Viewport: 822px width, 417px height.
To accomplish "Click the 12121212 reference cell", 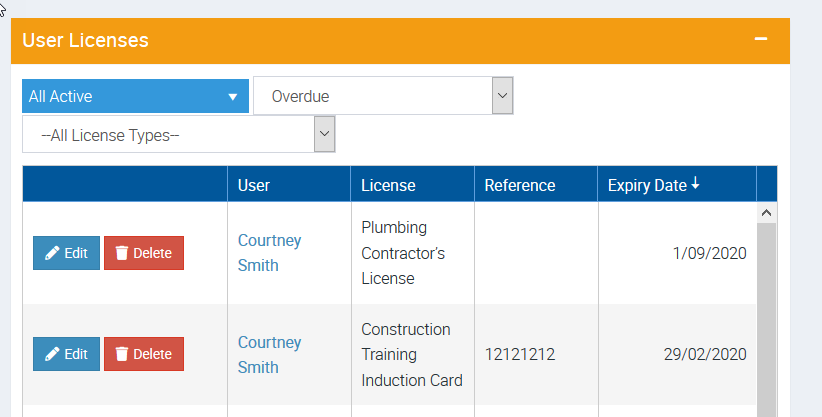I will 520,355.
